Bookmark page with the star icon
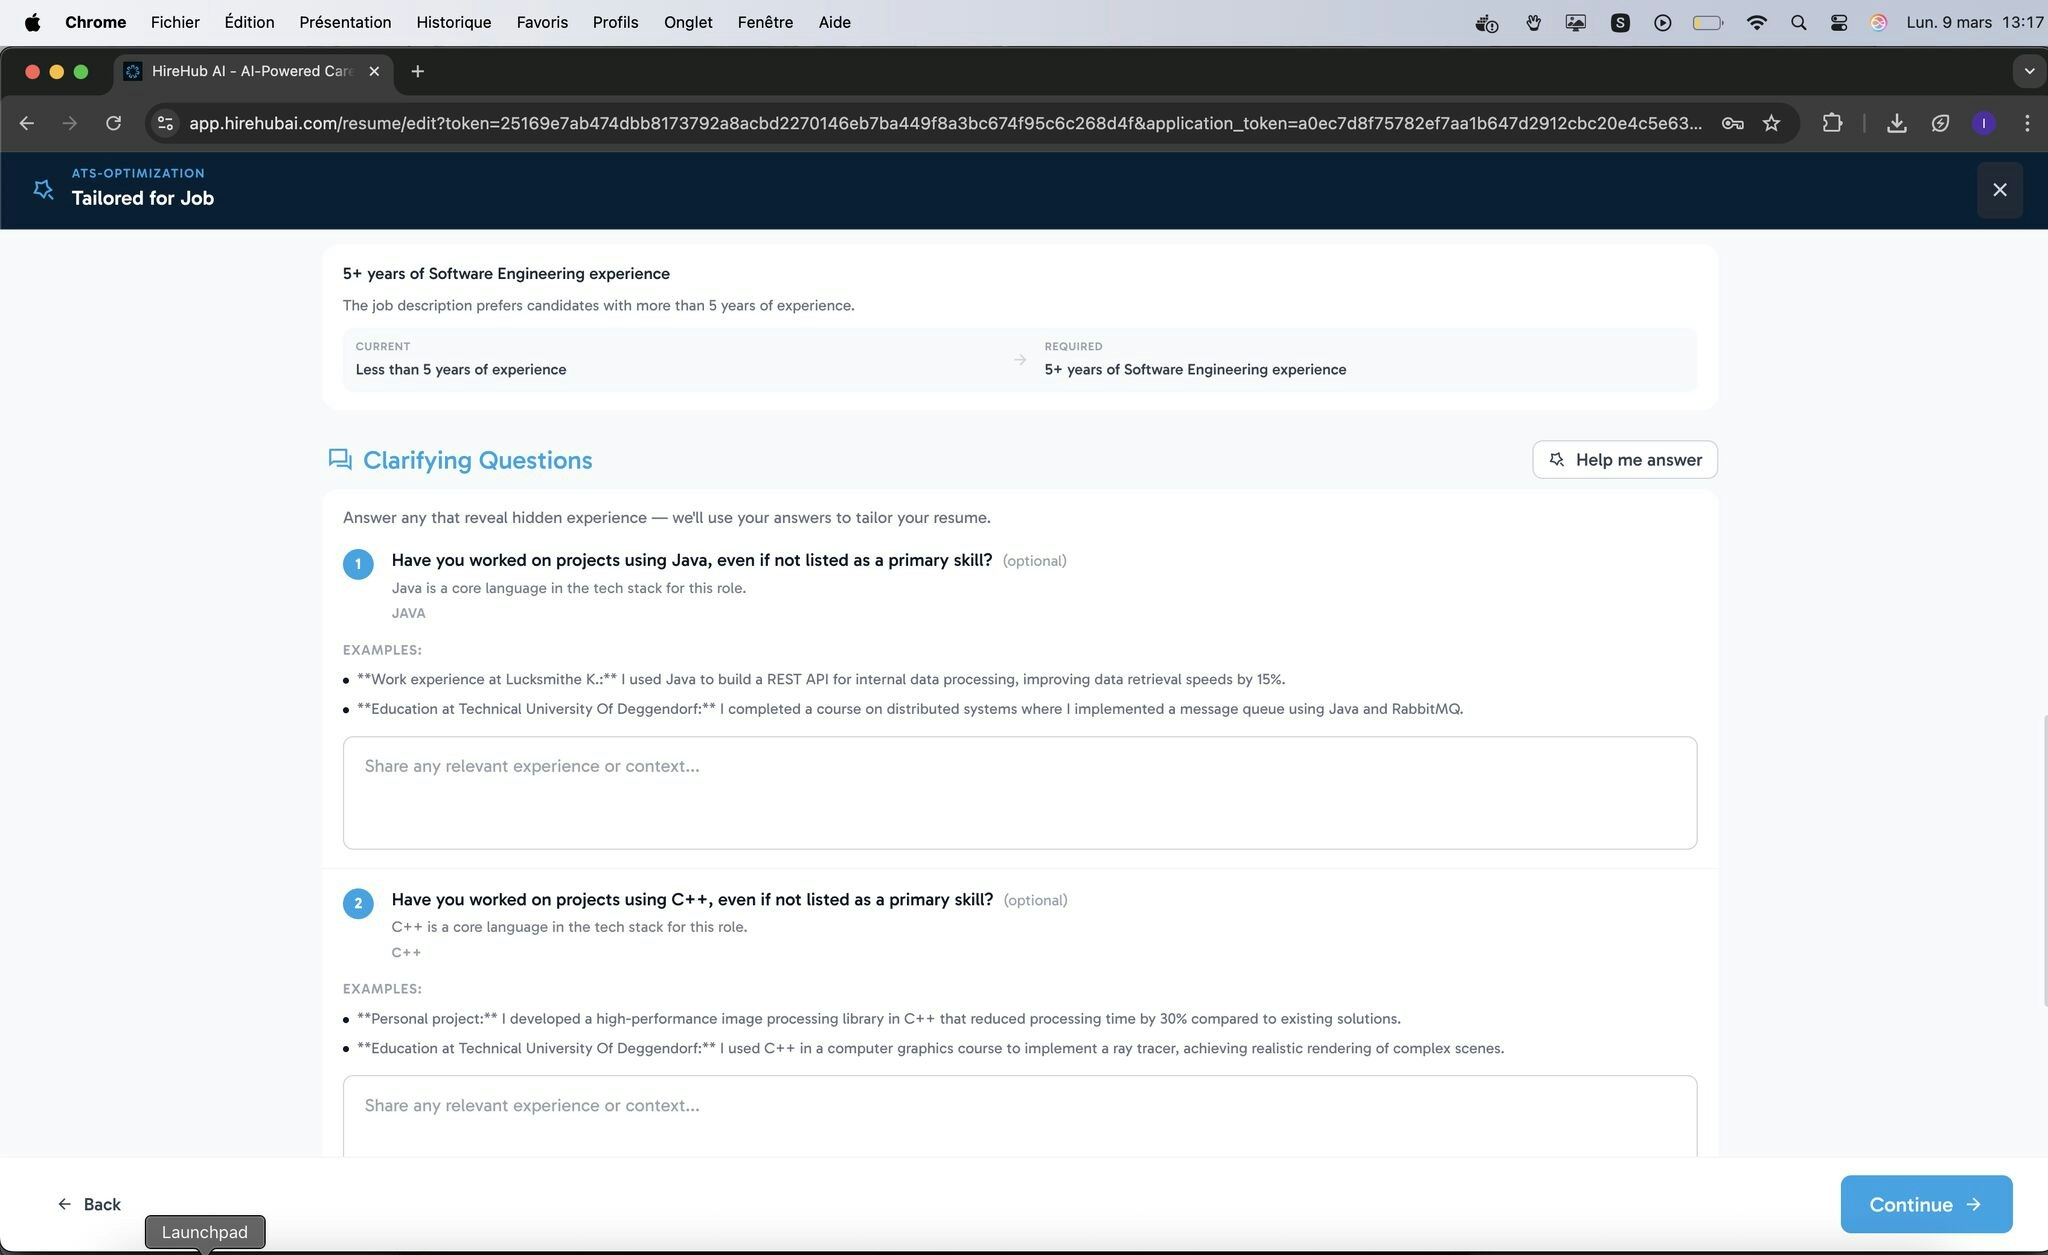 pyautogui.click(x=1771, y=123)
